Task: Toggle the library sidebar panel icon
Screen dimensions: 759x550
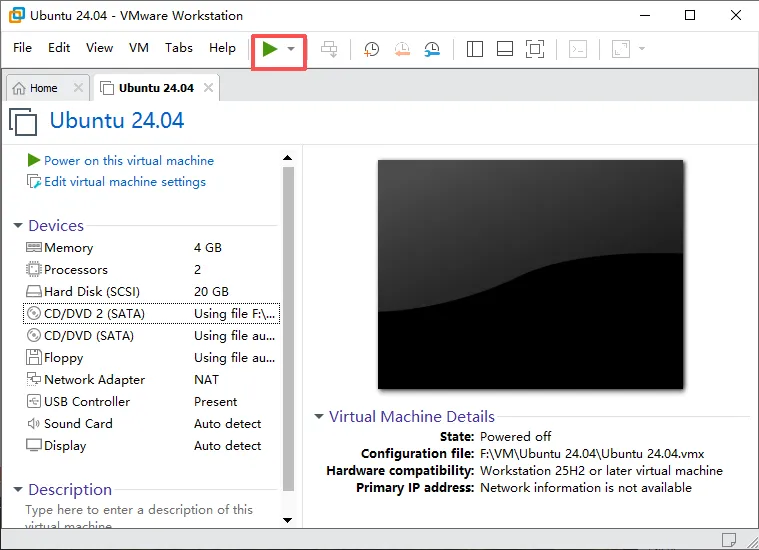Action: tap(474, 49)
